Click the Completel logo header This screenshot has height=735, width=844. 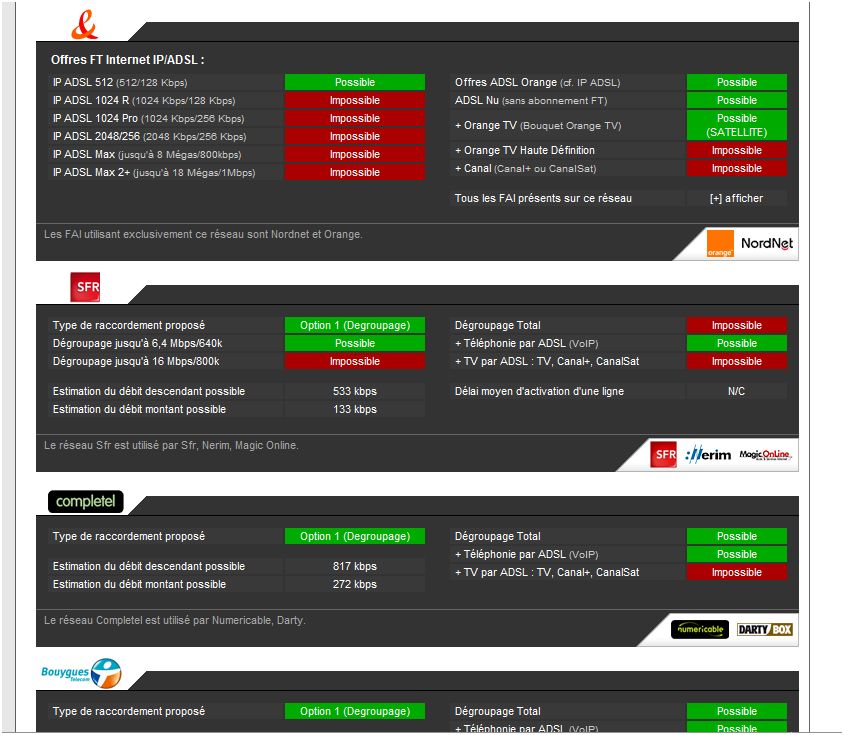[85, 501]
